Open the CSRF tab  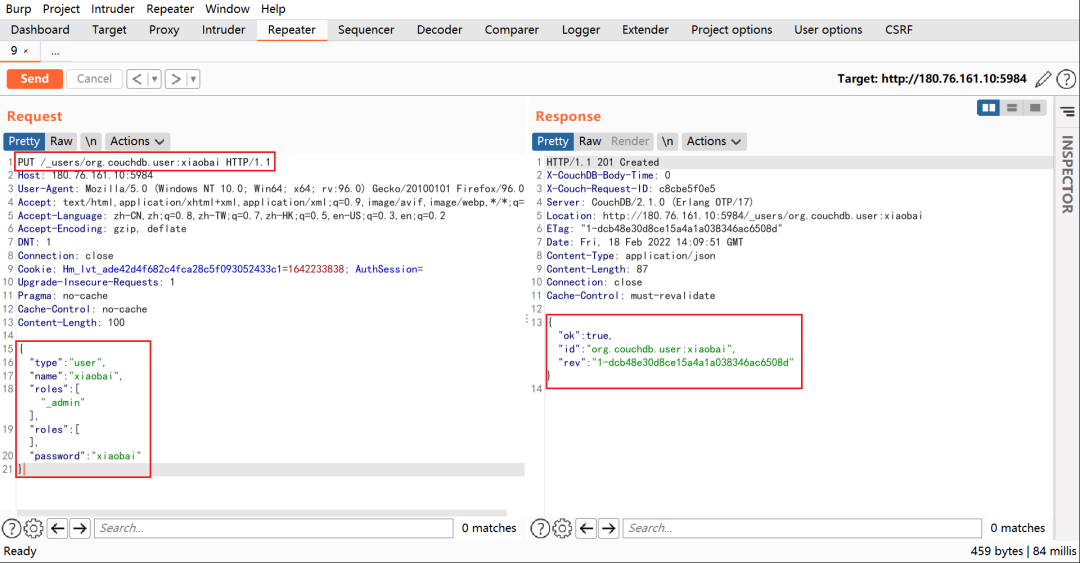(899, 30)
